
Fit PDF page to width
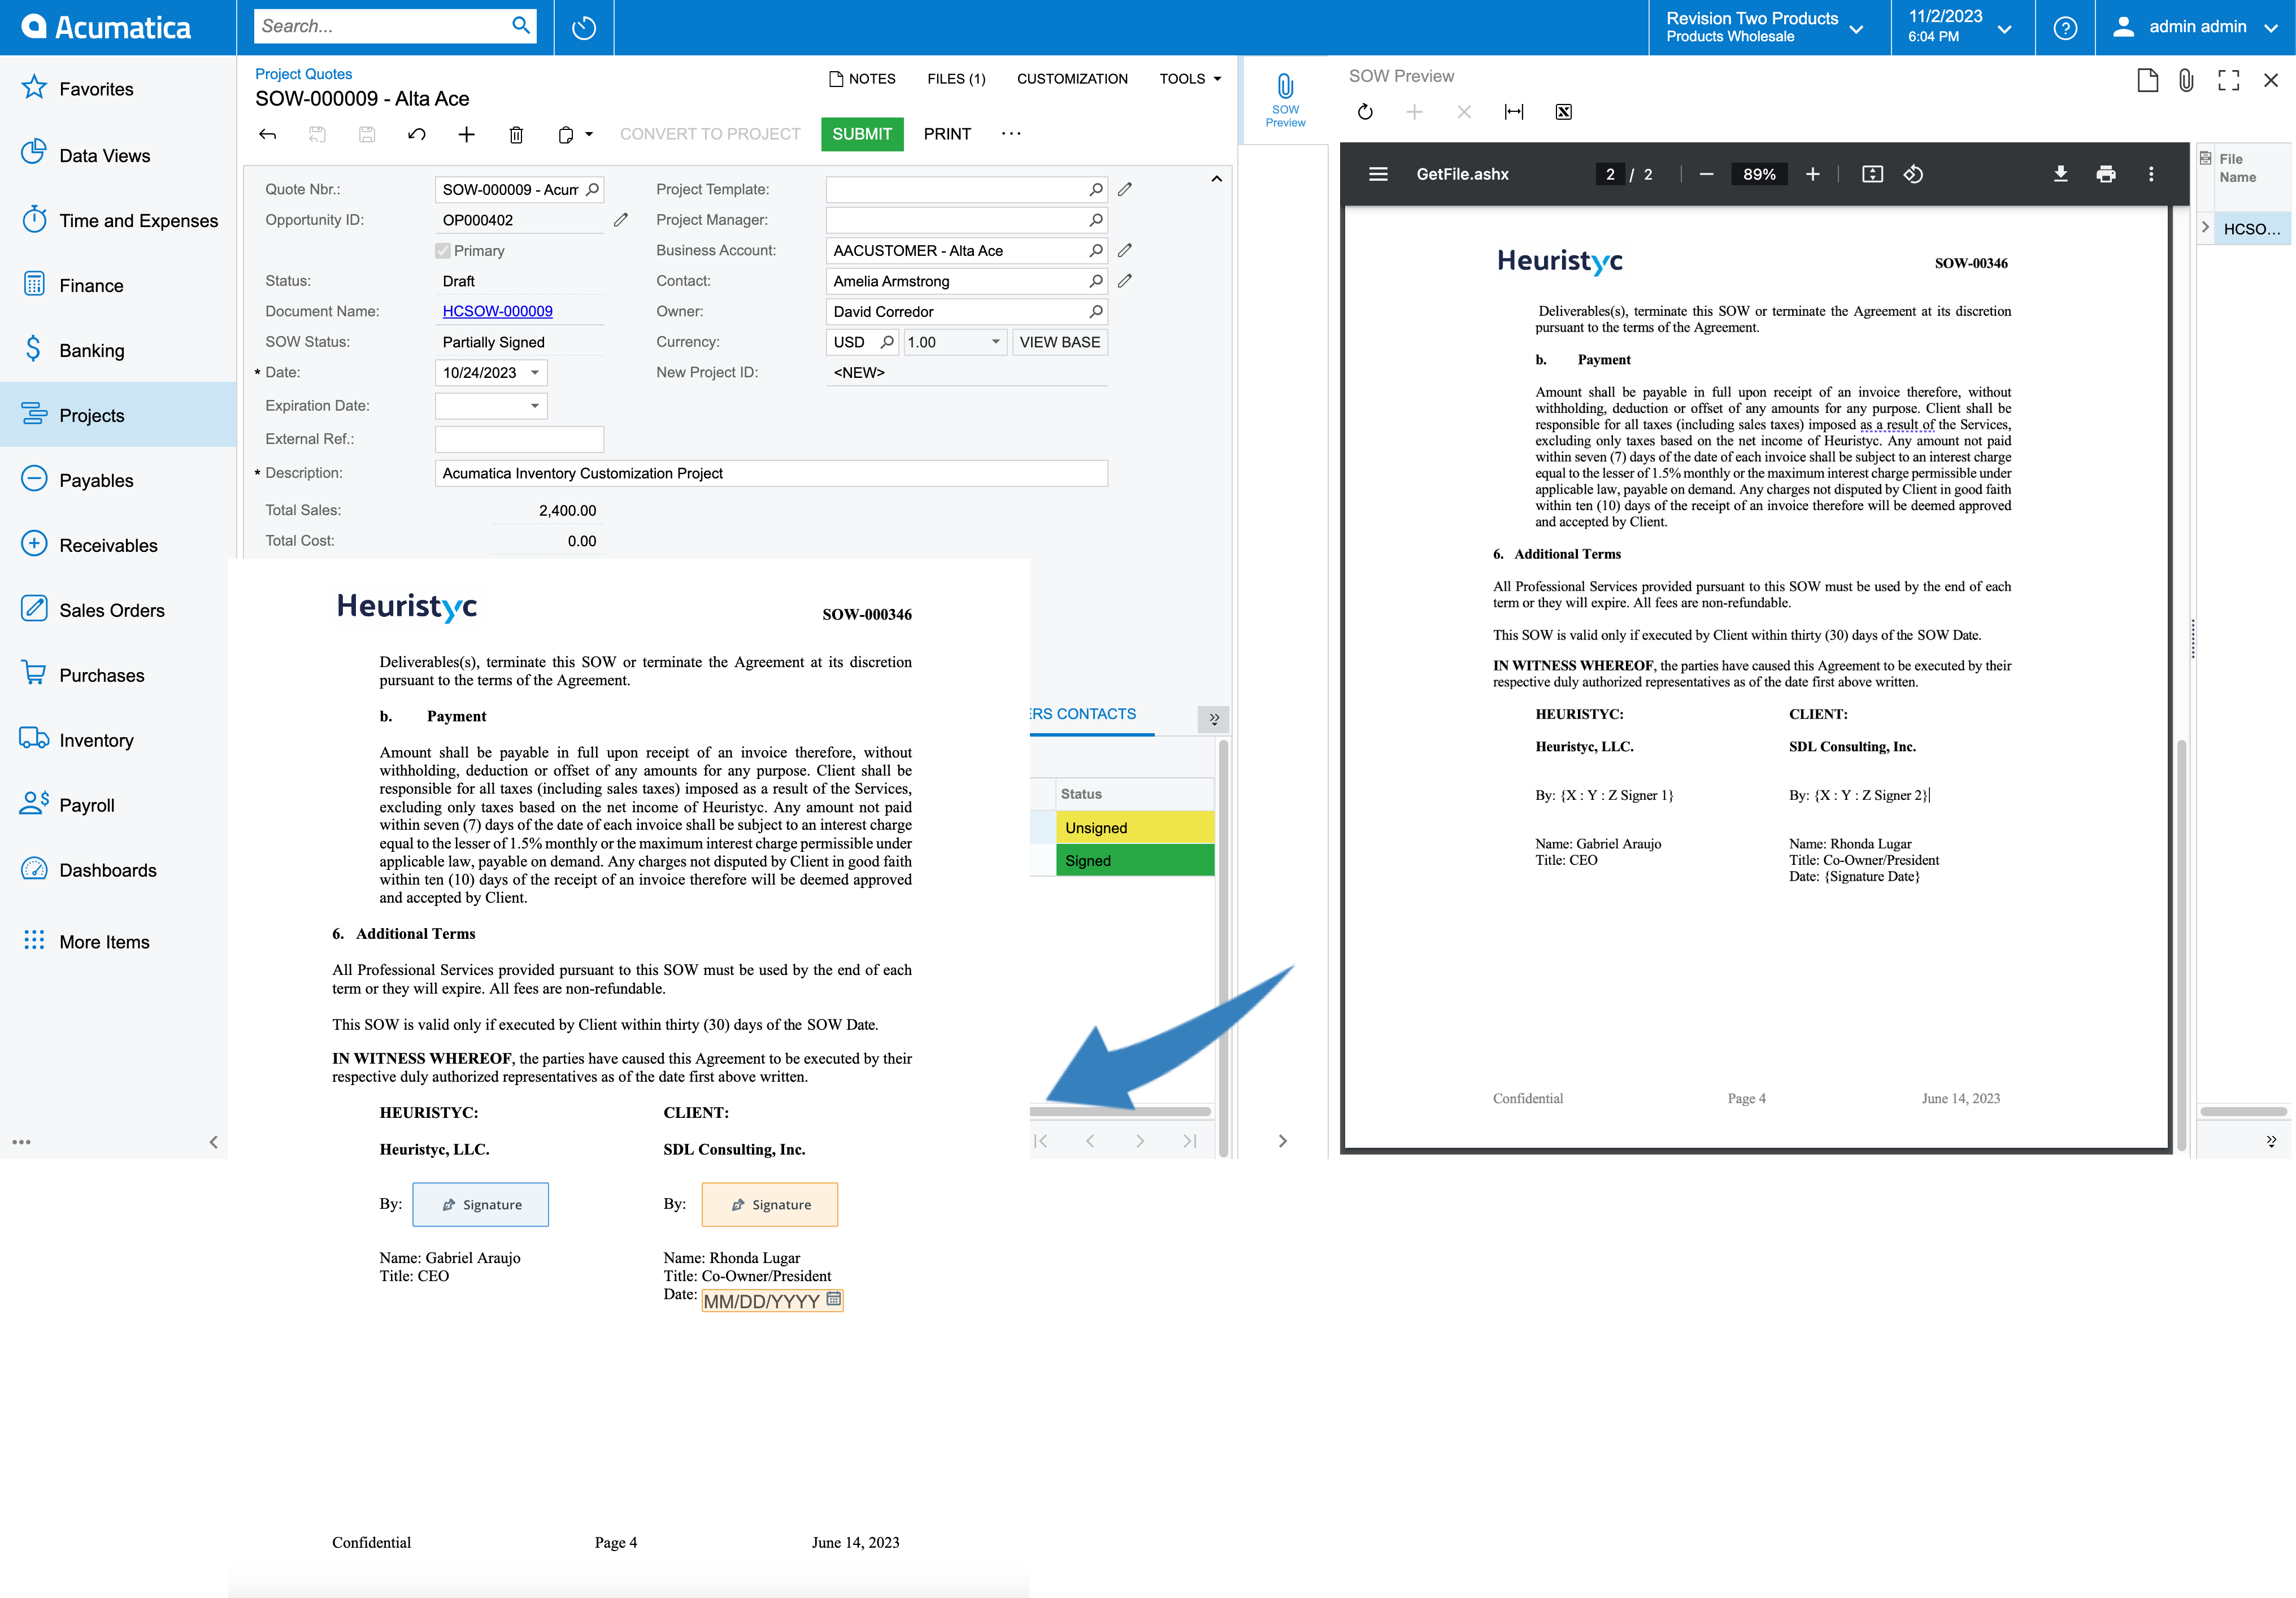pyautogui.click(x=1872, y=174)
